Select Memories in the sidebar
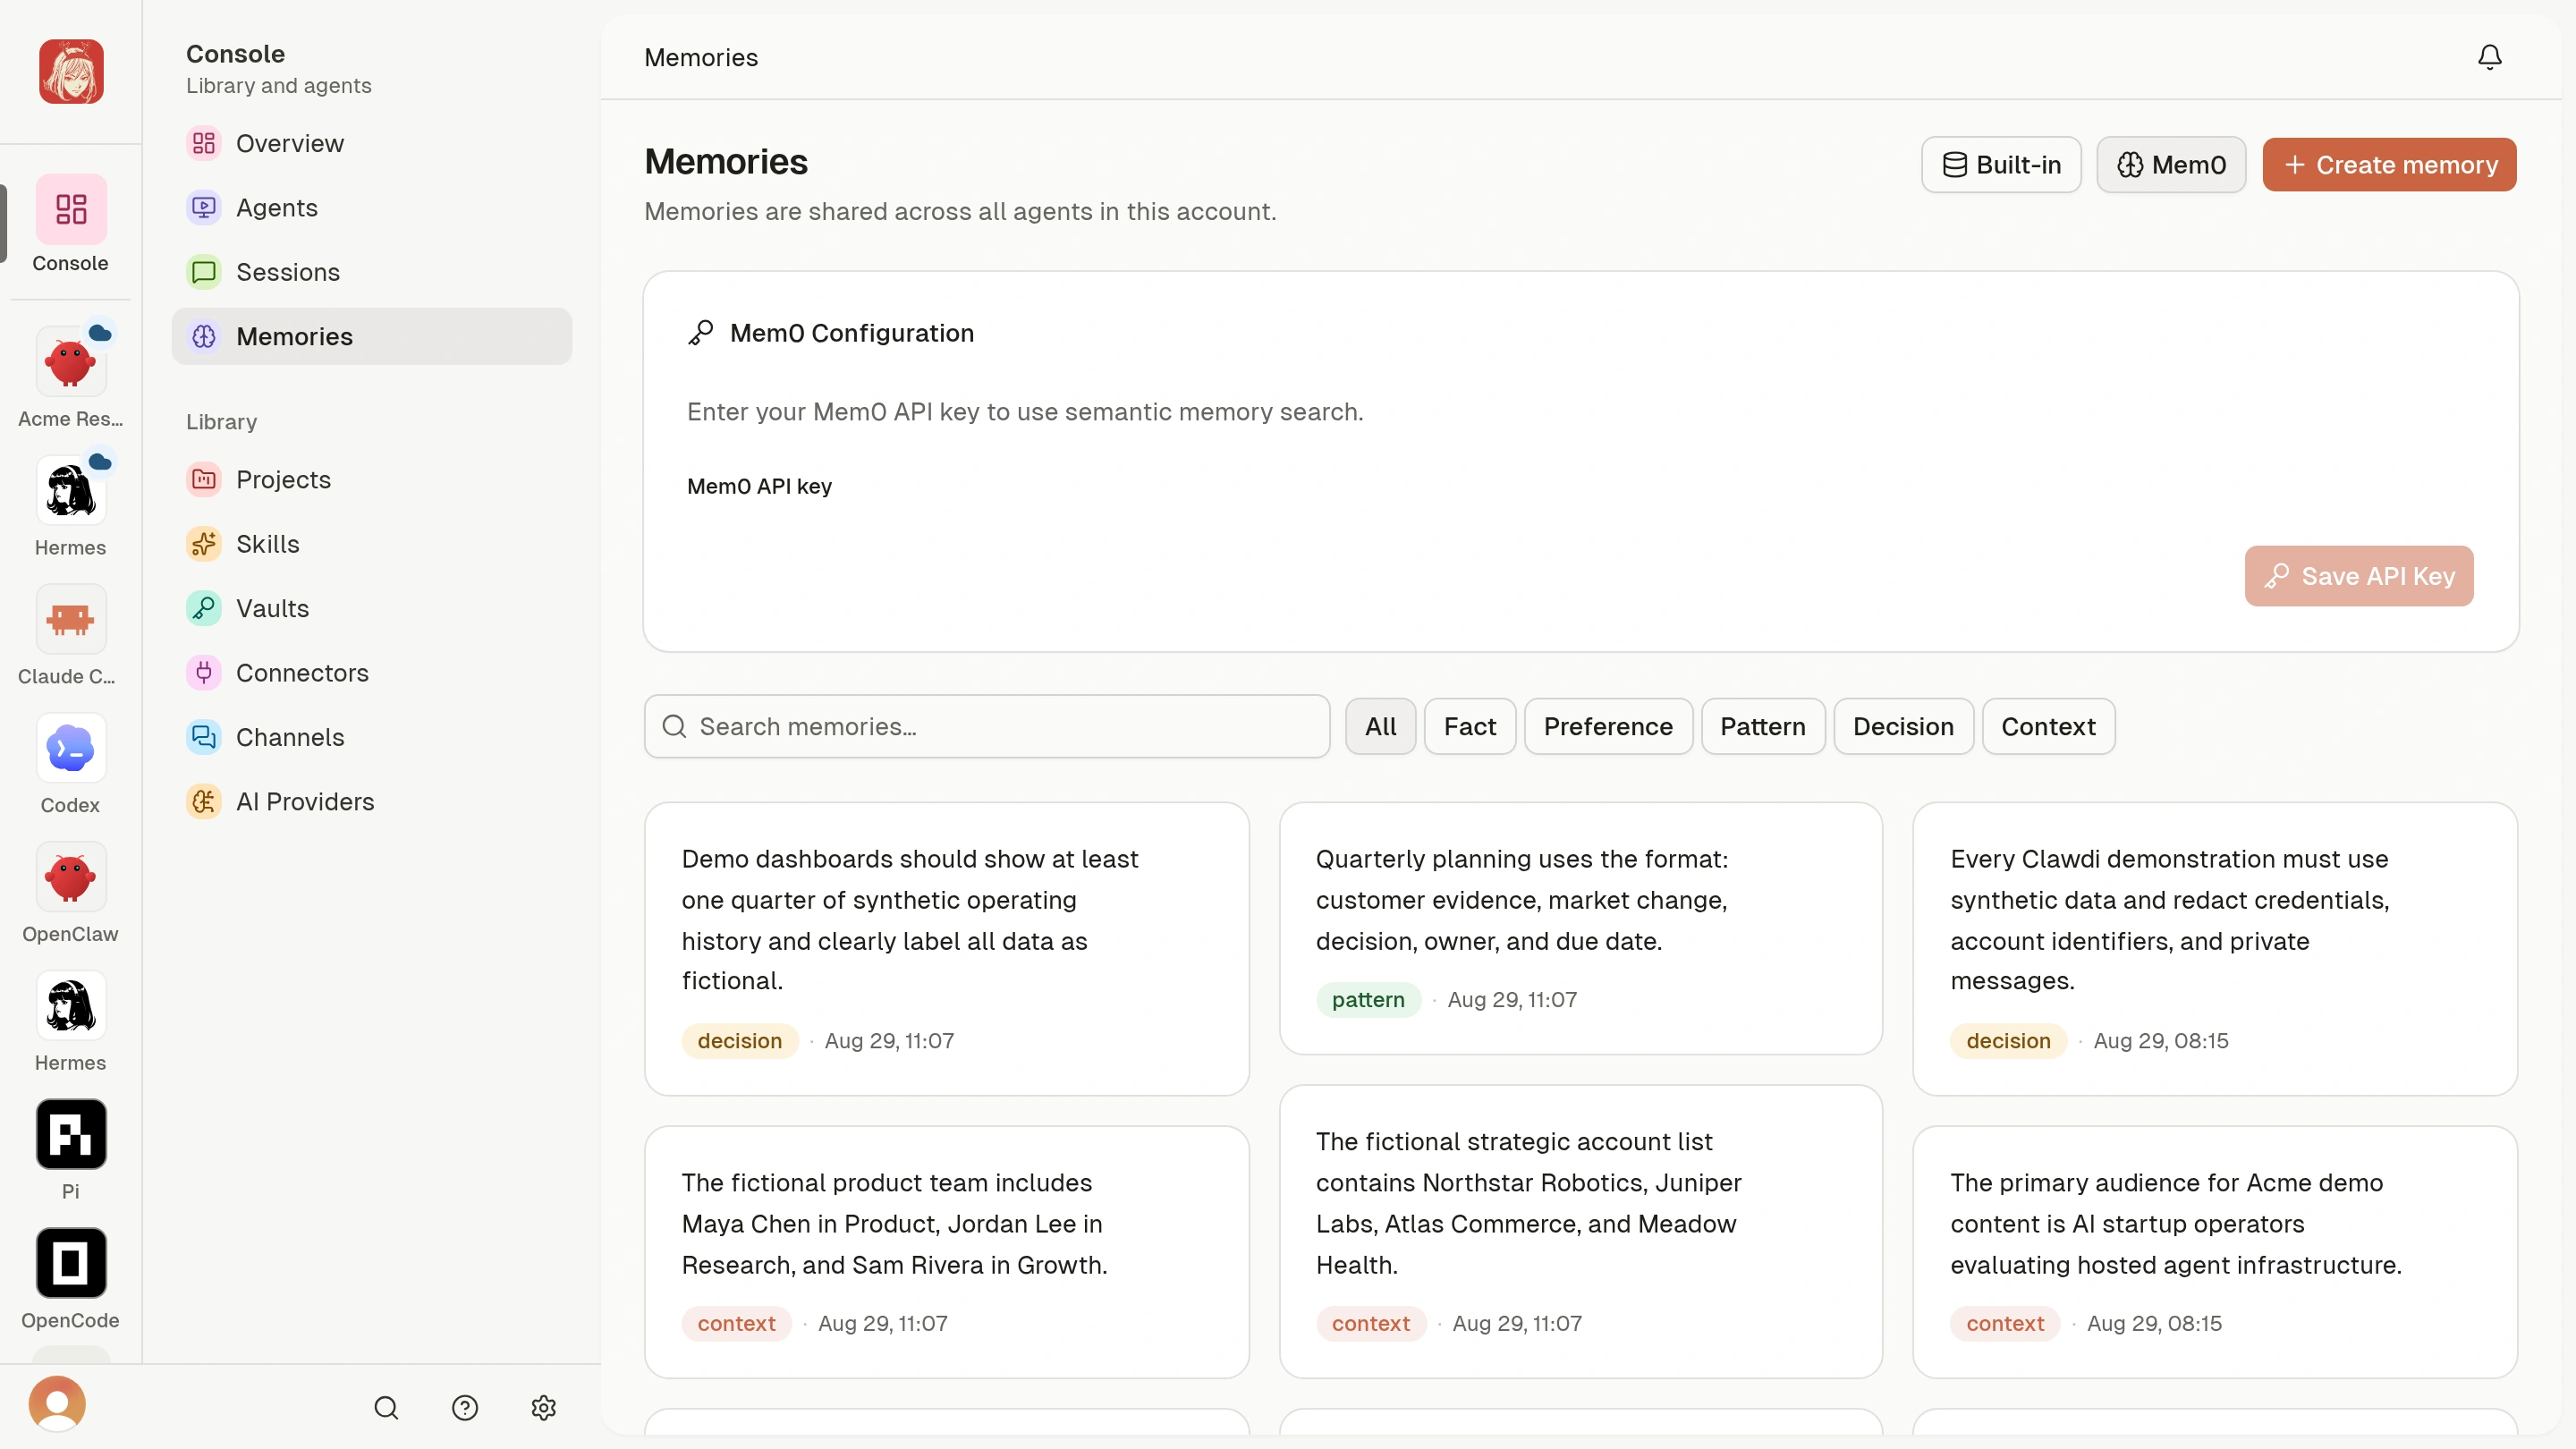2576x1449 pixels. (x=371, y=337)
